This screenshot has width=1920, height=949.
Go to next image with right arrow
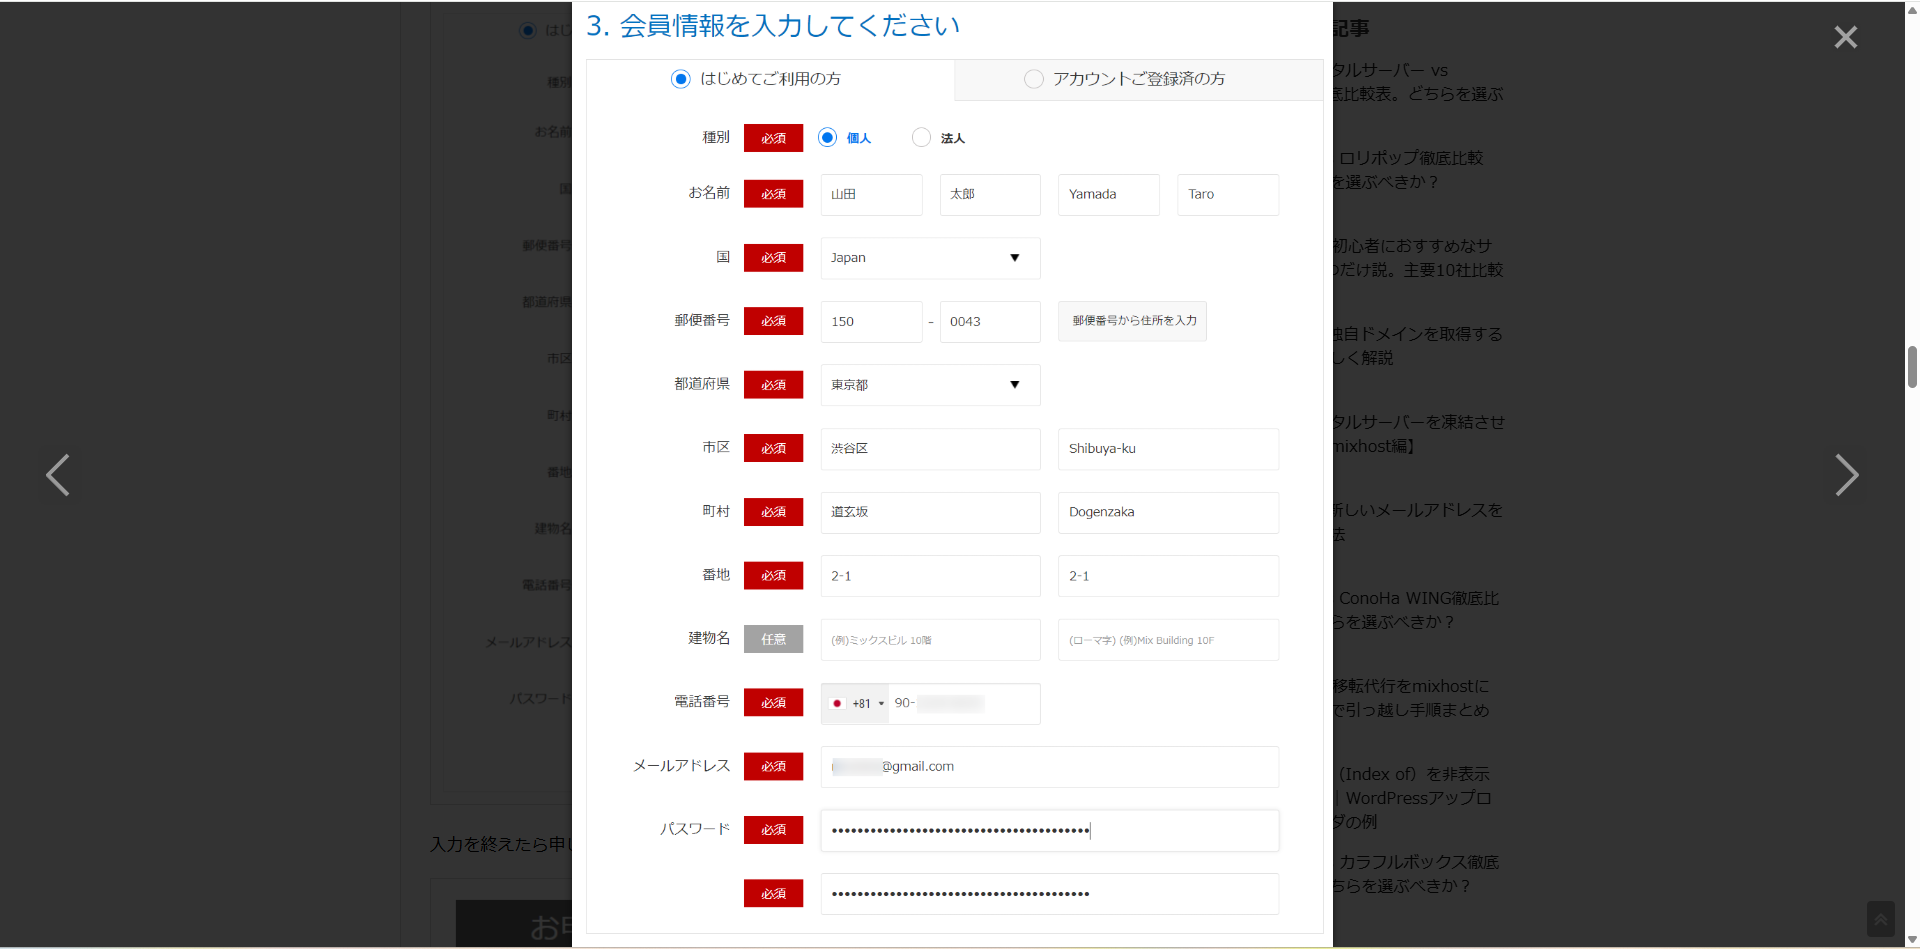[1846, 475]
